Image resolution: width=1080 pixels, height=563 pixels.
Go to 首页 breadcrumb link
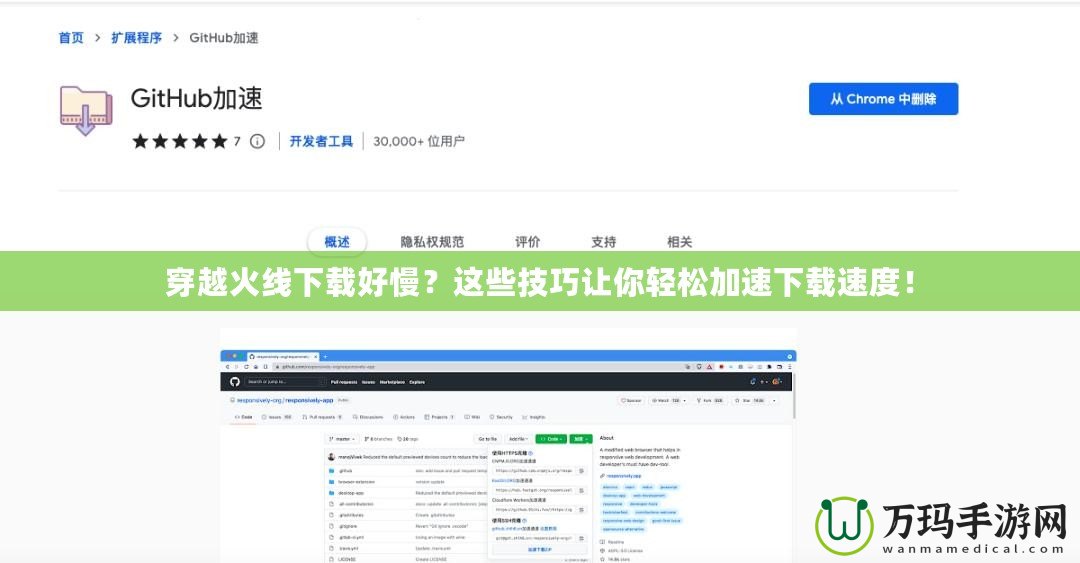point(70,38)
